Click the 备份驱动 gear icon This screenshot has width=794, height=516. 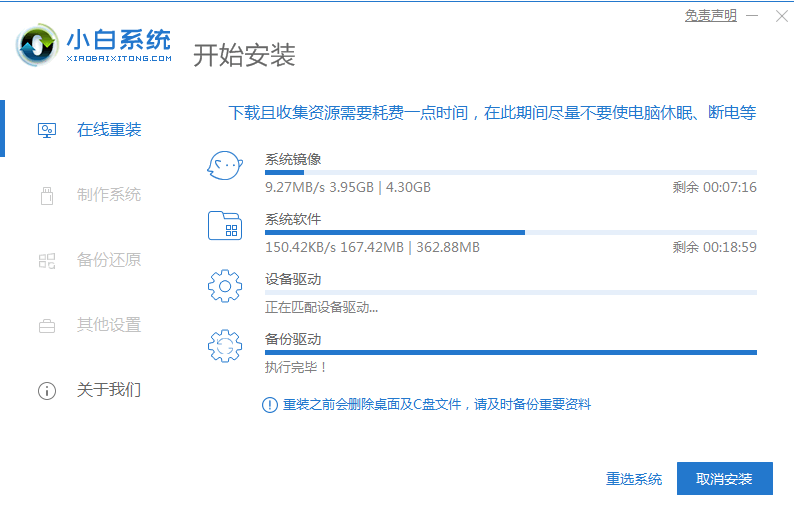click(x=225, y=346)
